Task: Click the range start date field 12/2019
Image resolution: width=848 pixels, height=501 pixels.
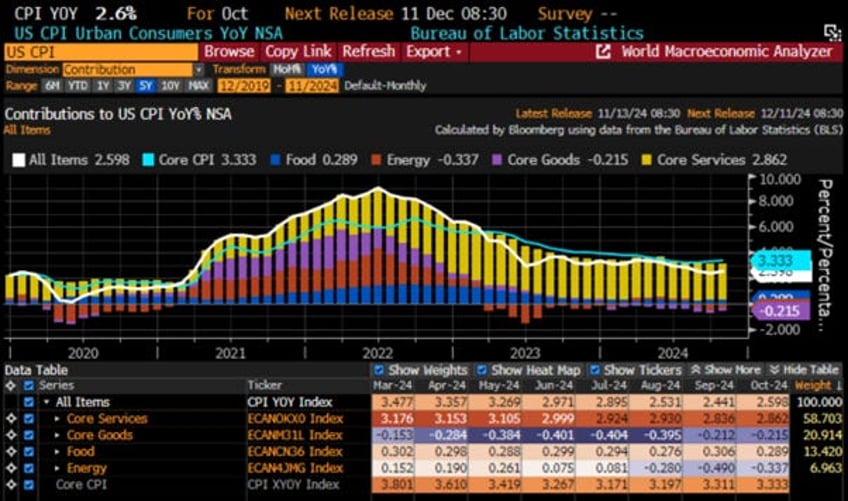Action: (244, 85)
